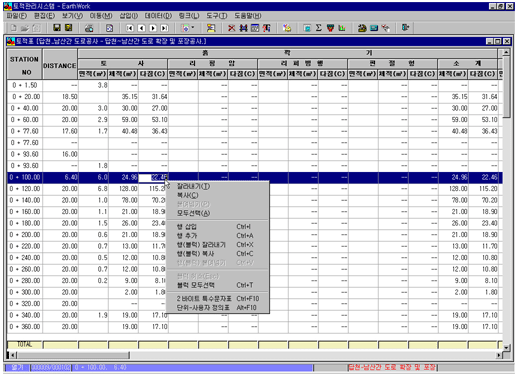The height and width of the screenshot is (377, 517).
Task: Click the blue monitor toolbar icon
Action: [x=374, y=28]
